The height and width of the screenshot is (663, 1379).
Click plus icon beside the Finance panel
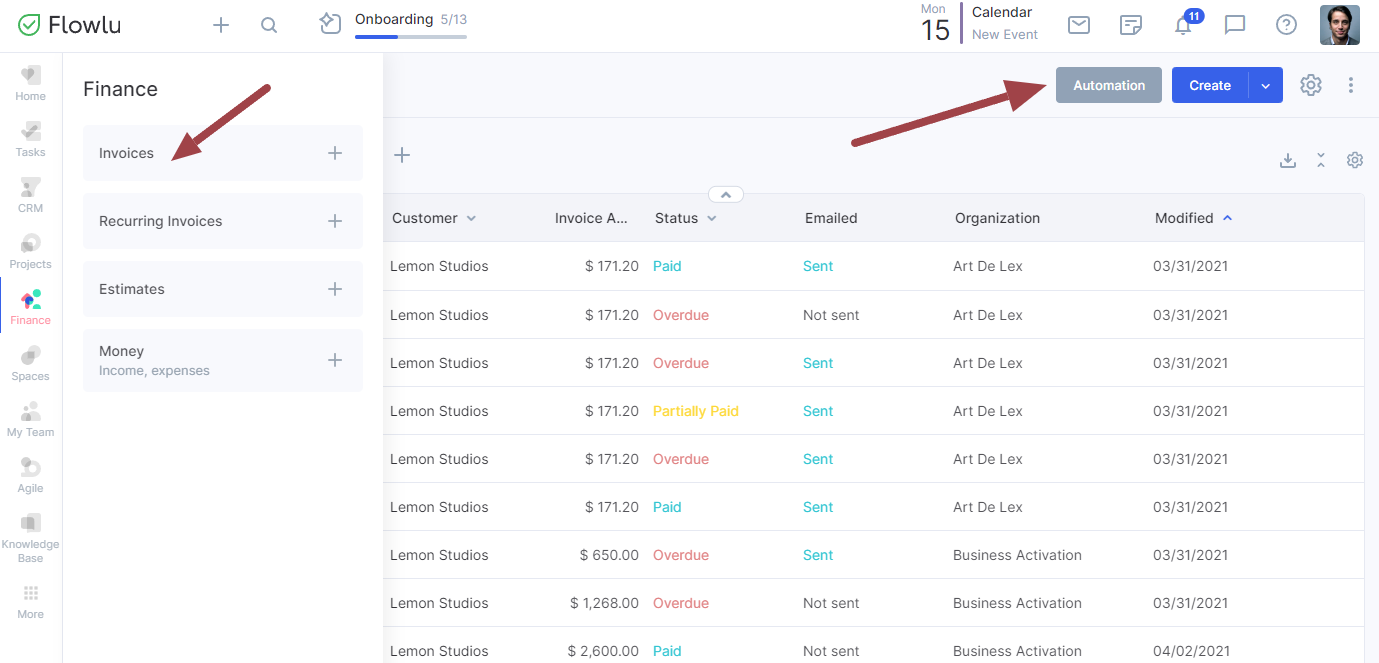coord(402,155)
